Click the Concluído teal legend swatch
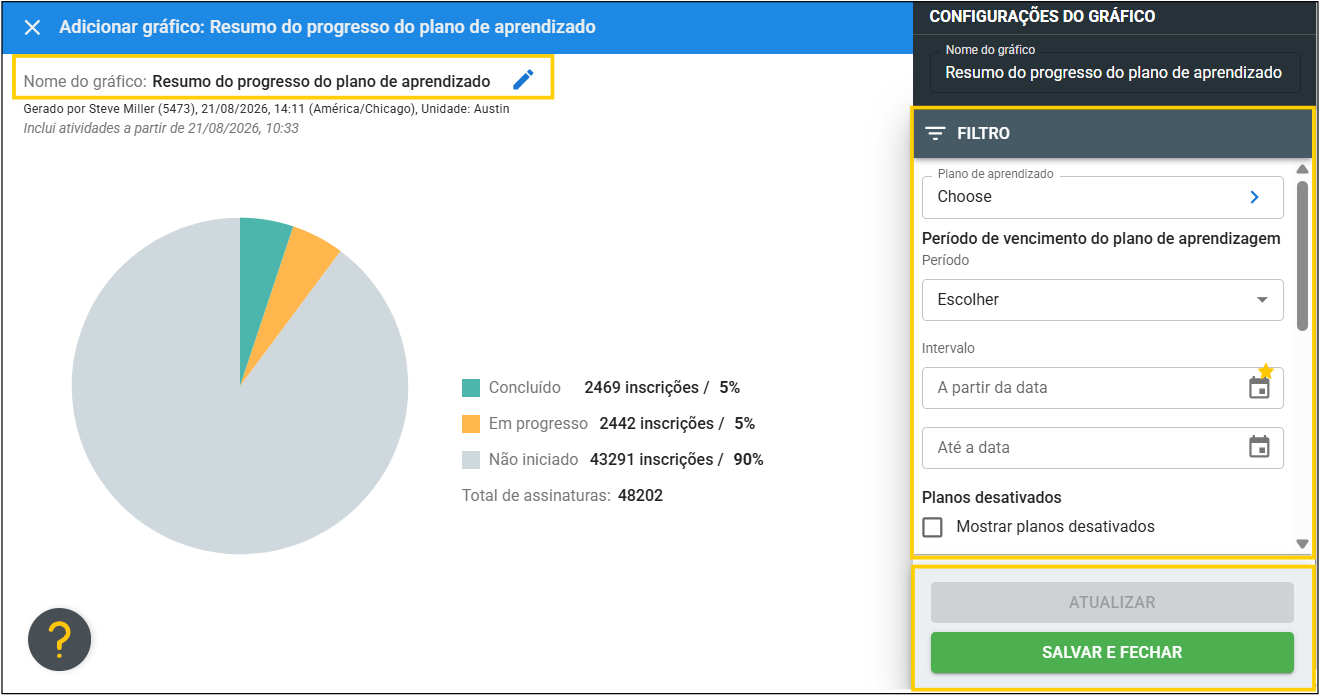This screenshot has width=1319, height=695. 471,388
